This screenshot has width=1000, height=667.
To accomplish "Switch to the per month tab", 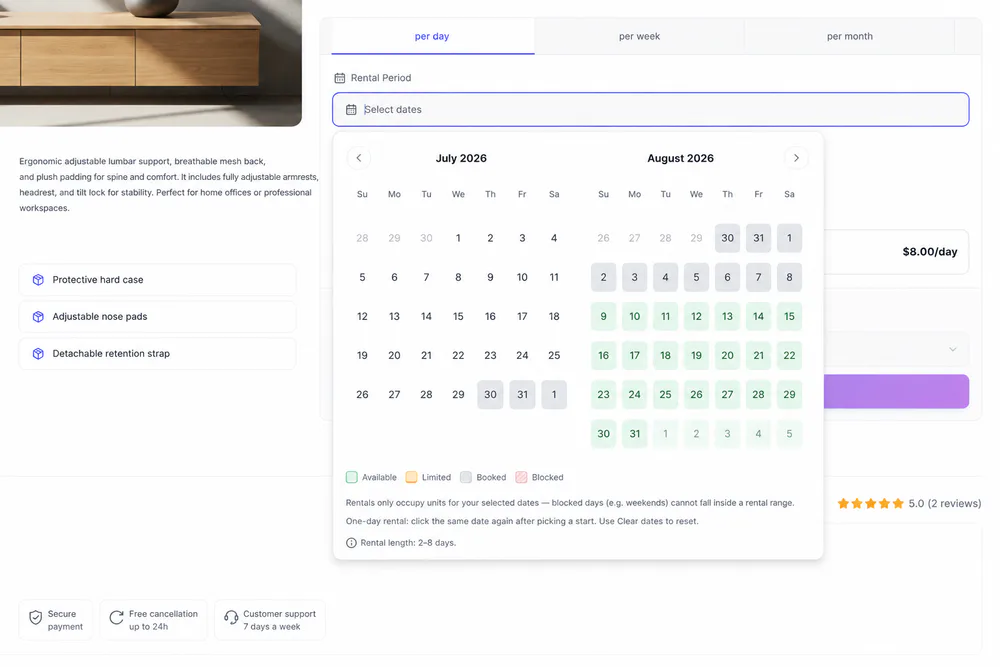I will pos(849,36).
